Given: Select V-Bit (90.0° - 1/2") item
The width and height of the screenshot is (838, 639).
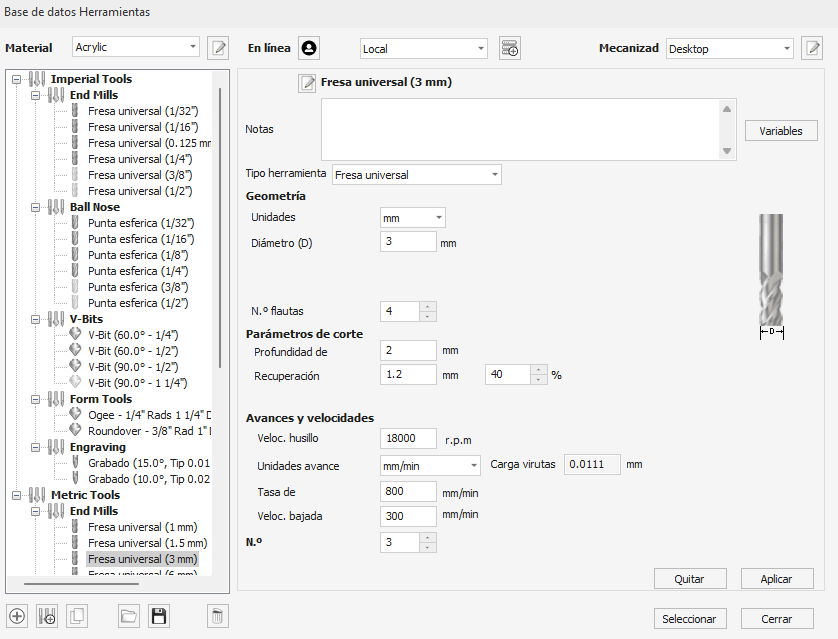Looking at the screenshot, I should pos(133,367).
